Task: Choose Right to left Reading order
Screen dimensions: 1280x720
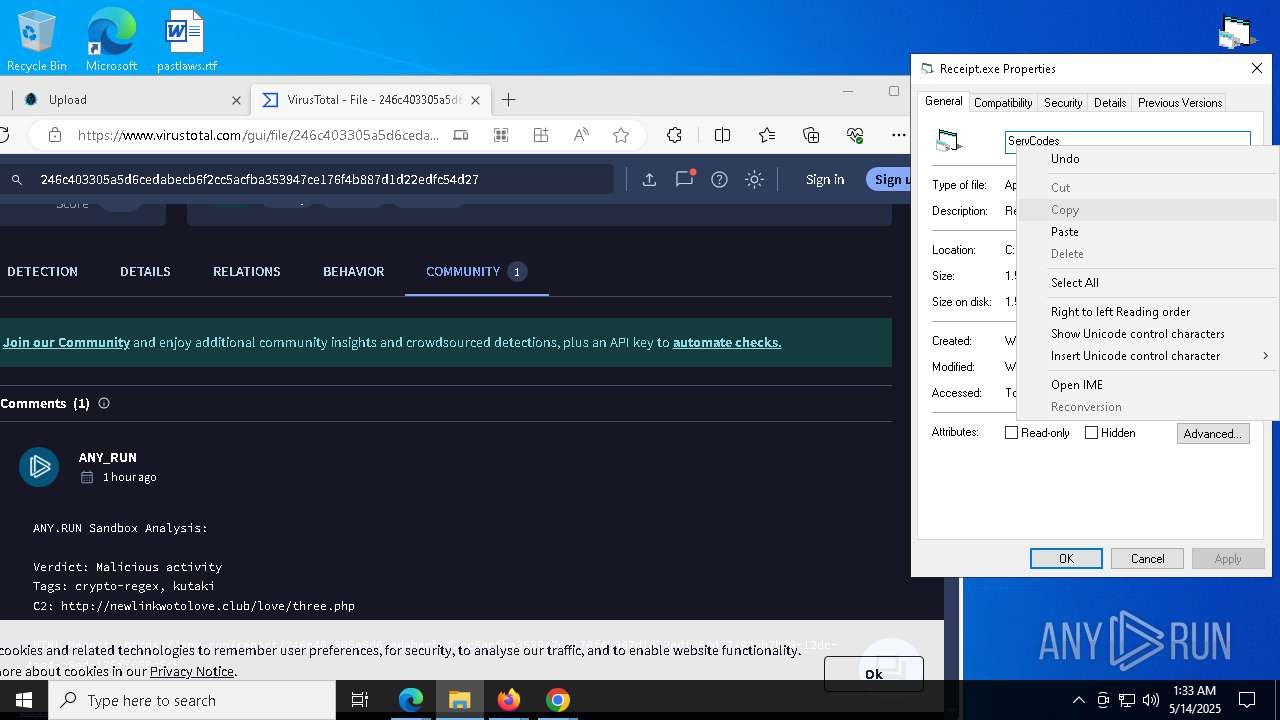Action: pyautogui.click(x=1147, y=312)
